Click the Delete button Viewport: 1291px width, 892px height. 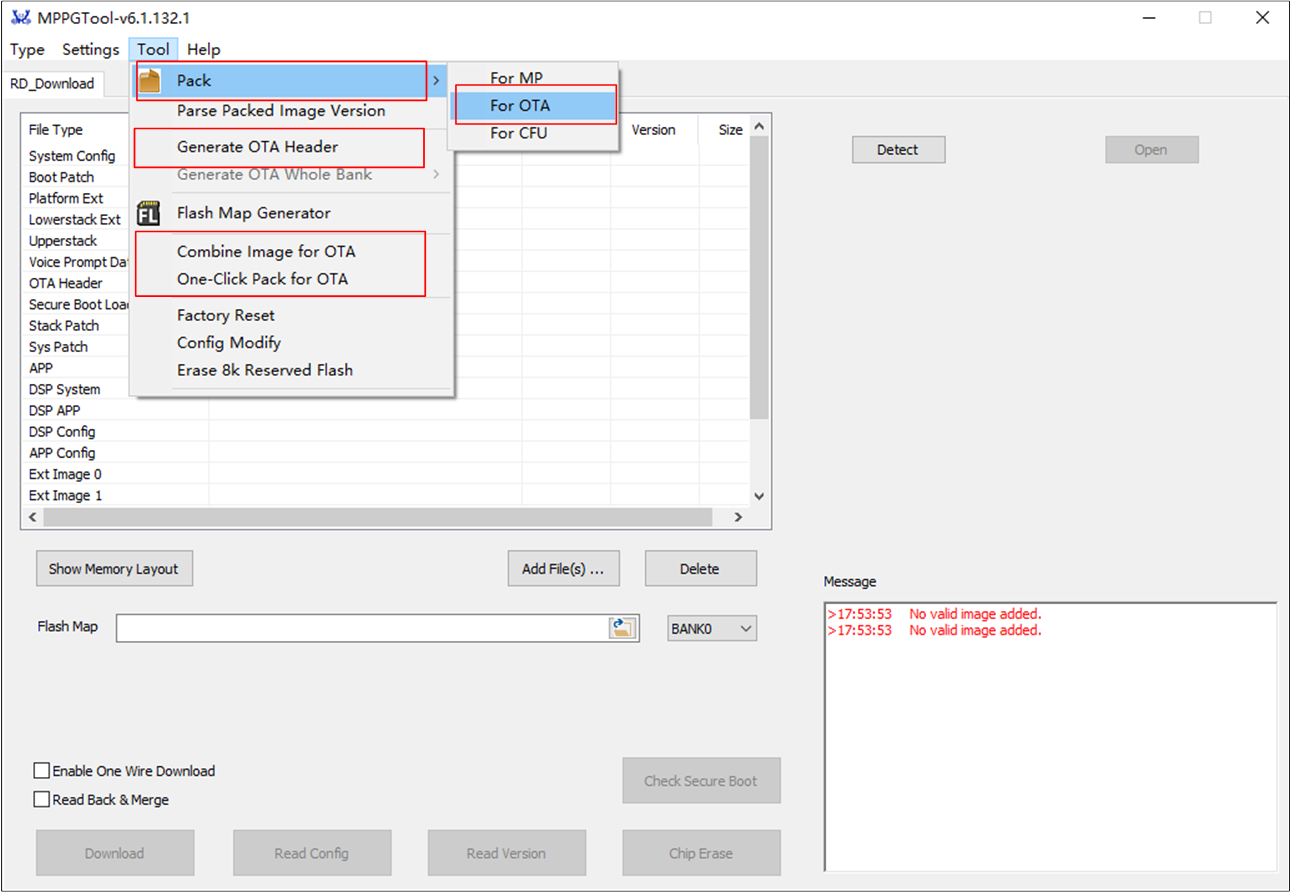point(700,569)
